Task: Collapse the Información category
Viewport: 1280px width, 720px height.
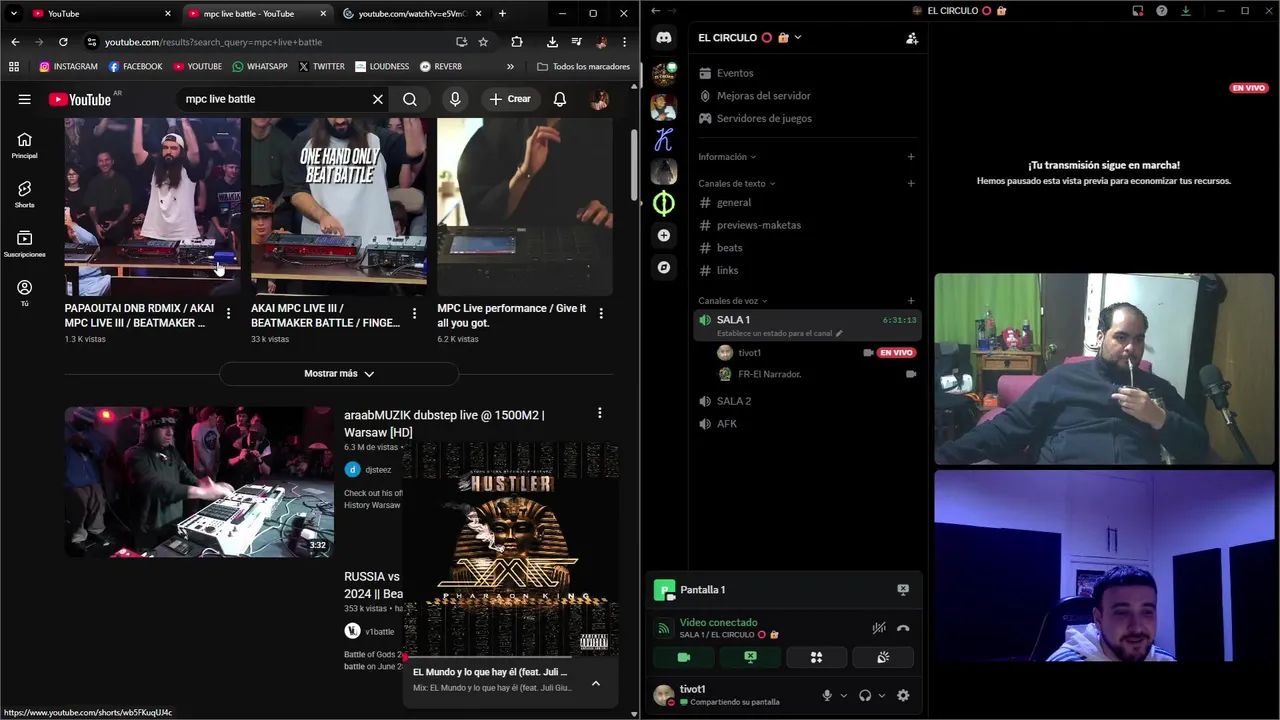Action: tap(727, 157)
